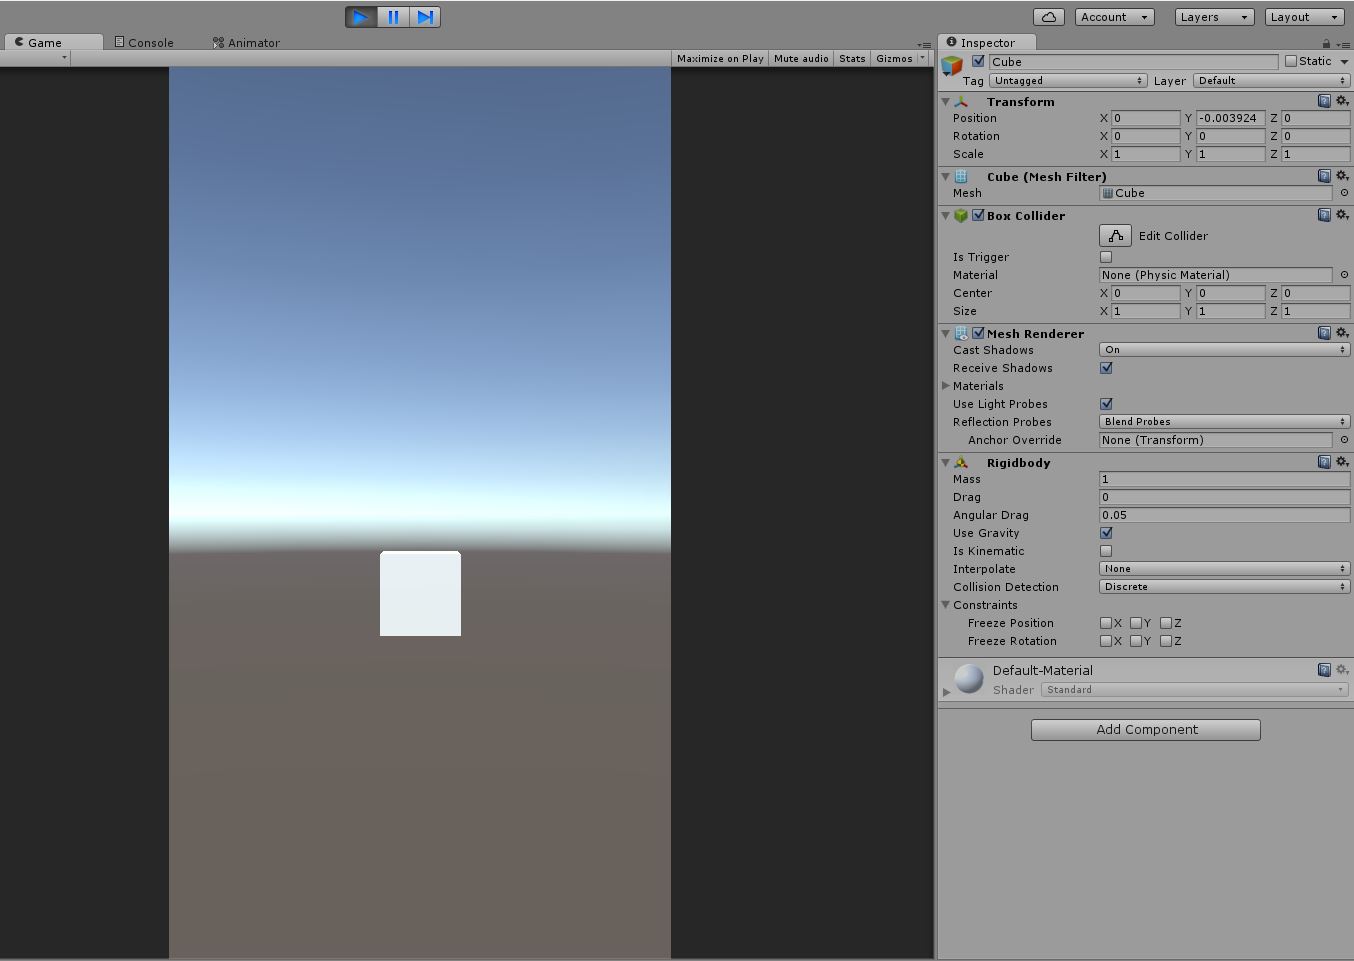The width and height of the screenshot is (1354, 961).
Task: Click the Cube name field
Action: [x=1133, y=61]
